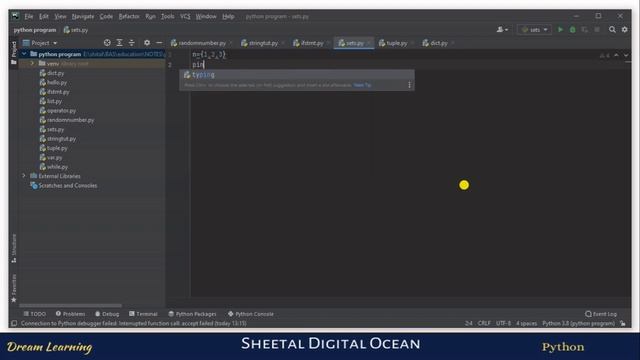Open Project panel options gear
The width and height of the screenshot is (640, 360).
click(147, 42)
